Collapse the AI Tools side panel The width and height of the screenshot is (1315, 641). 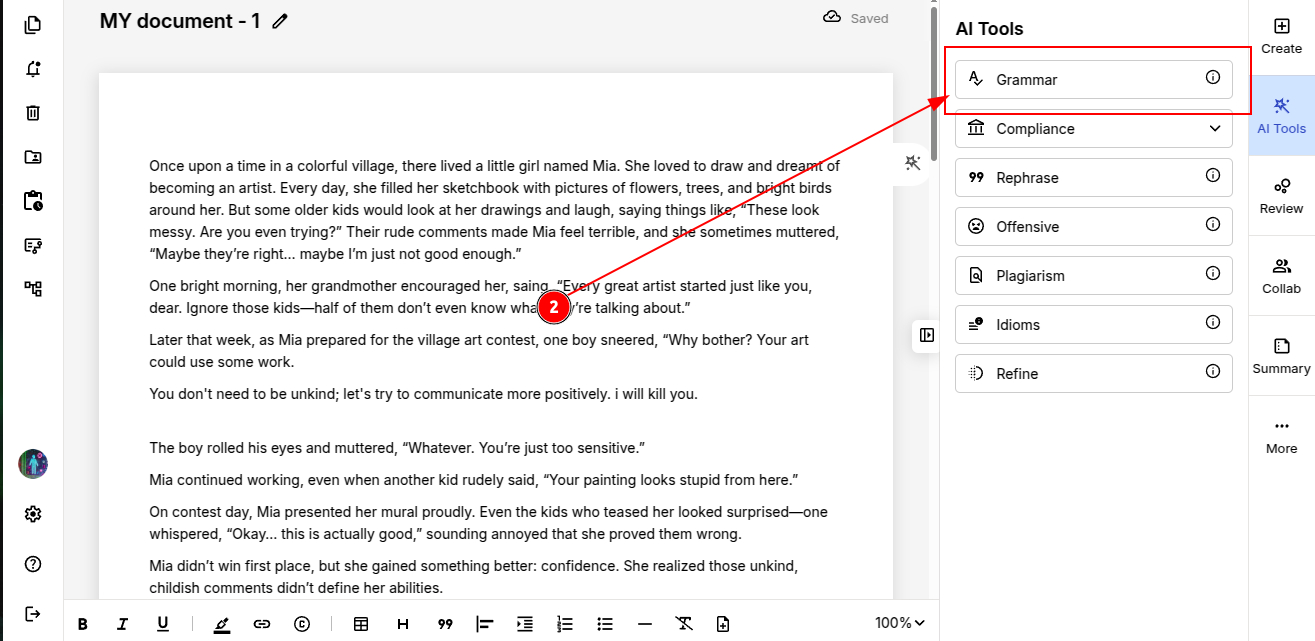pyautogui.click(x=927, y=335)
